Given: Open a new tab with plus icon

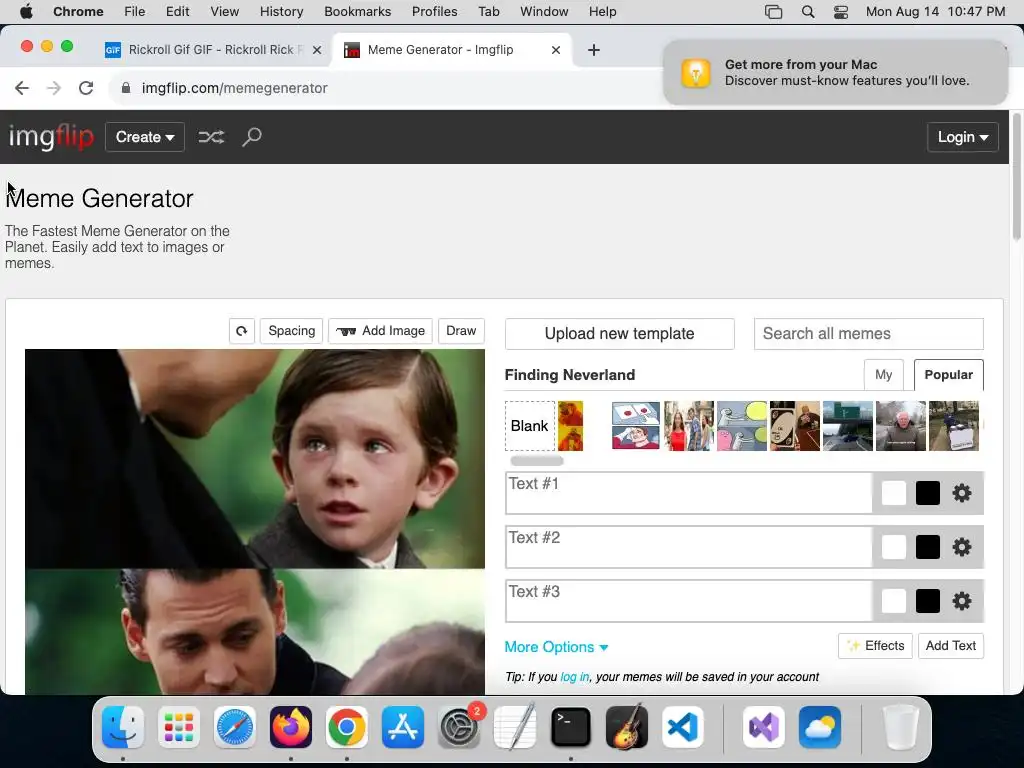Looking at the screenshot, I should pyautogui.click(x=594, y=50).
